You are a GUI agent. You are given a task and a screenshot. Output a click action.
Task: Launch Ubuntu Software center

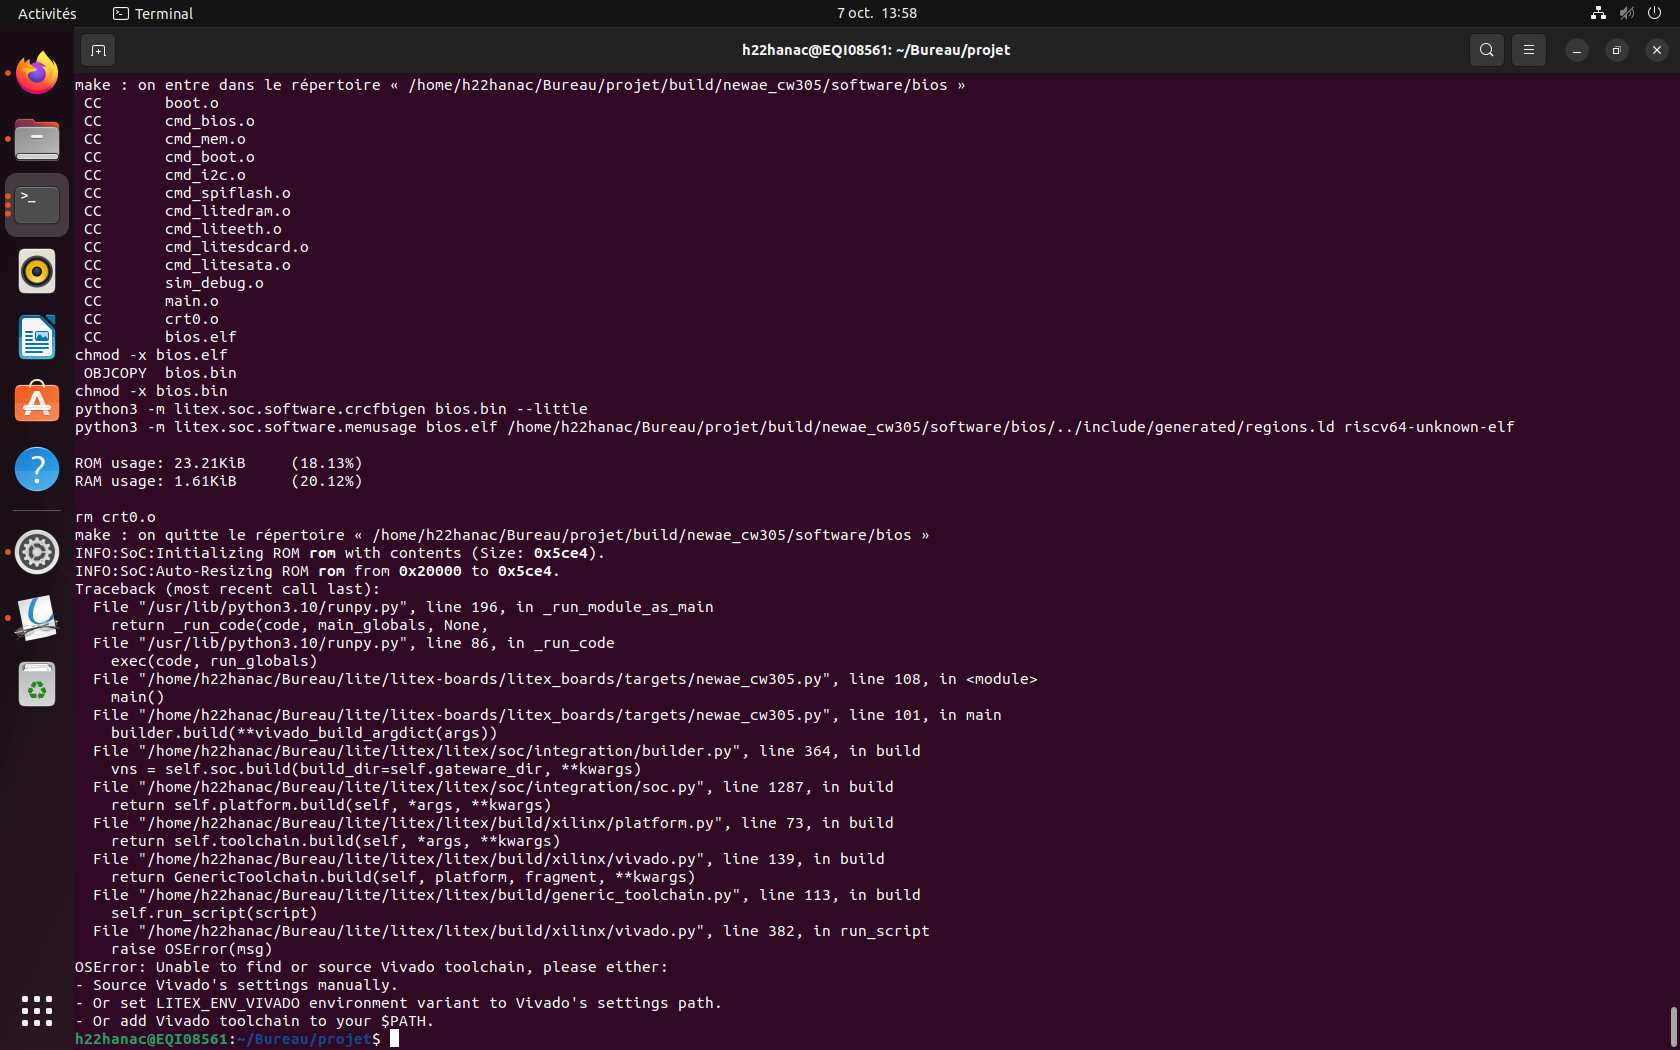click(x=36, y=402)
